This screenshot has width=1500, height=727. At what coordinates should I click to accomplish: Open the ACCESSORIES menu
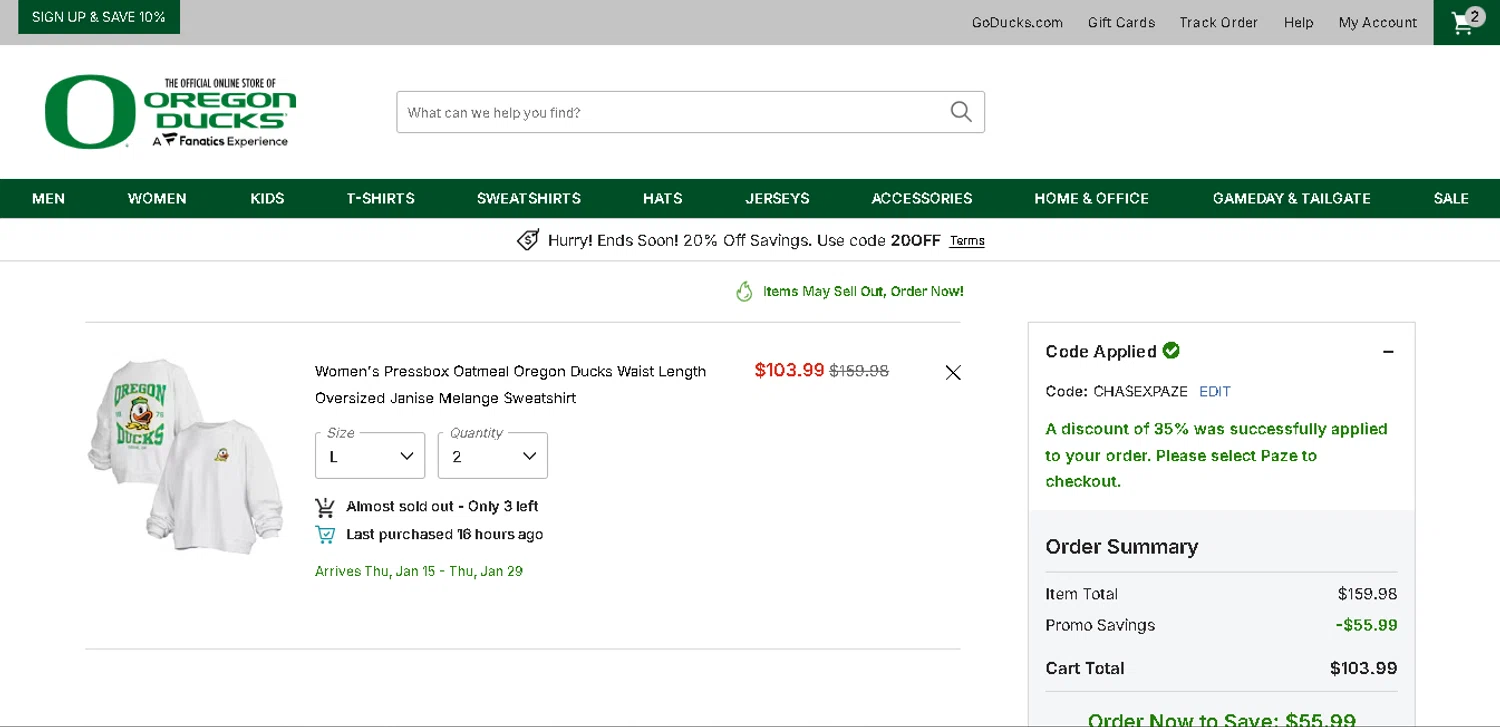pos(922,198)
